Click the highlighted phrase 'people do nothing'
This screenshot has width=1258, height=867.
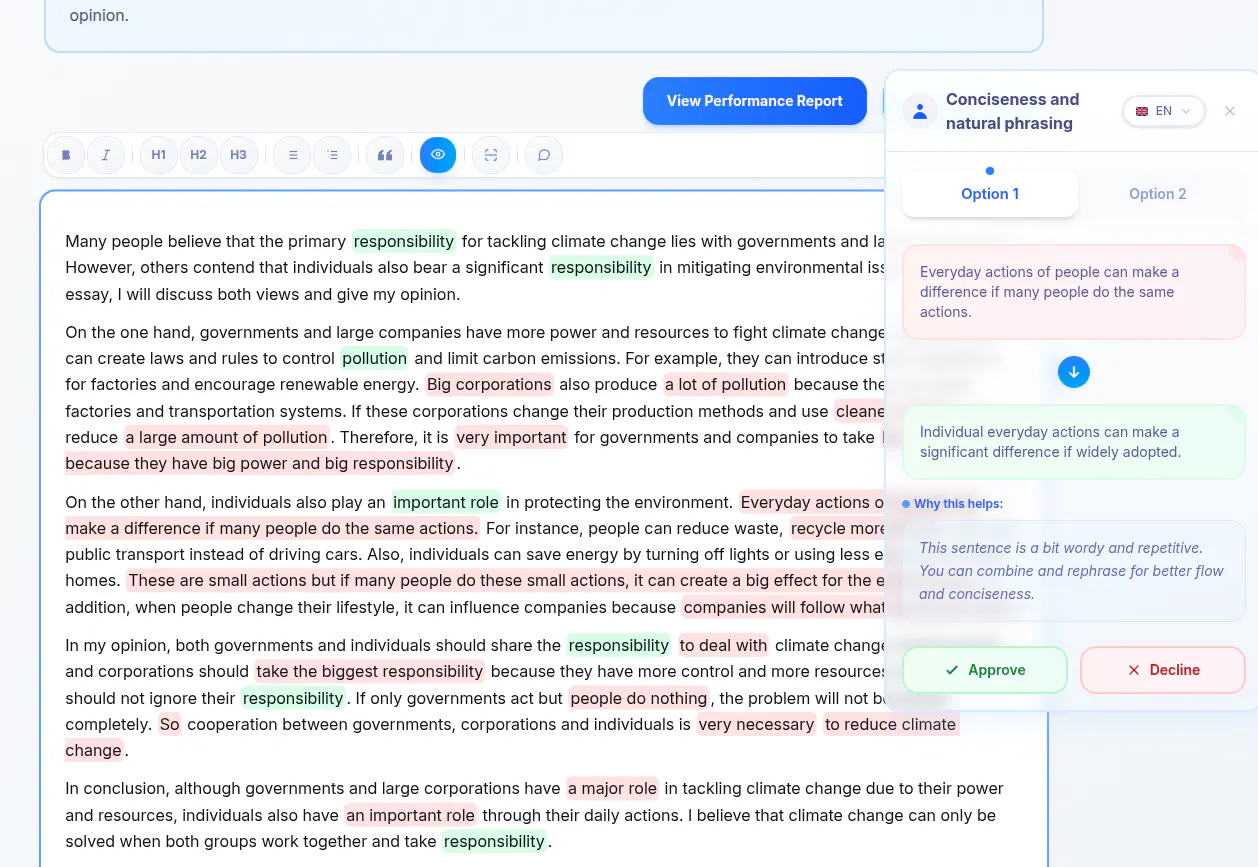coord(639,698)
